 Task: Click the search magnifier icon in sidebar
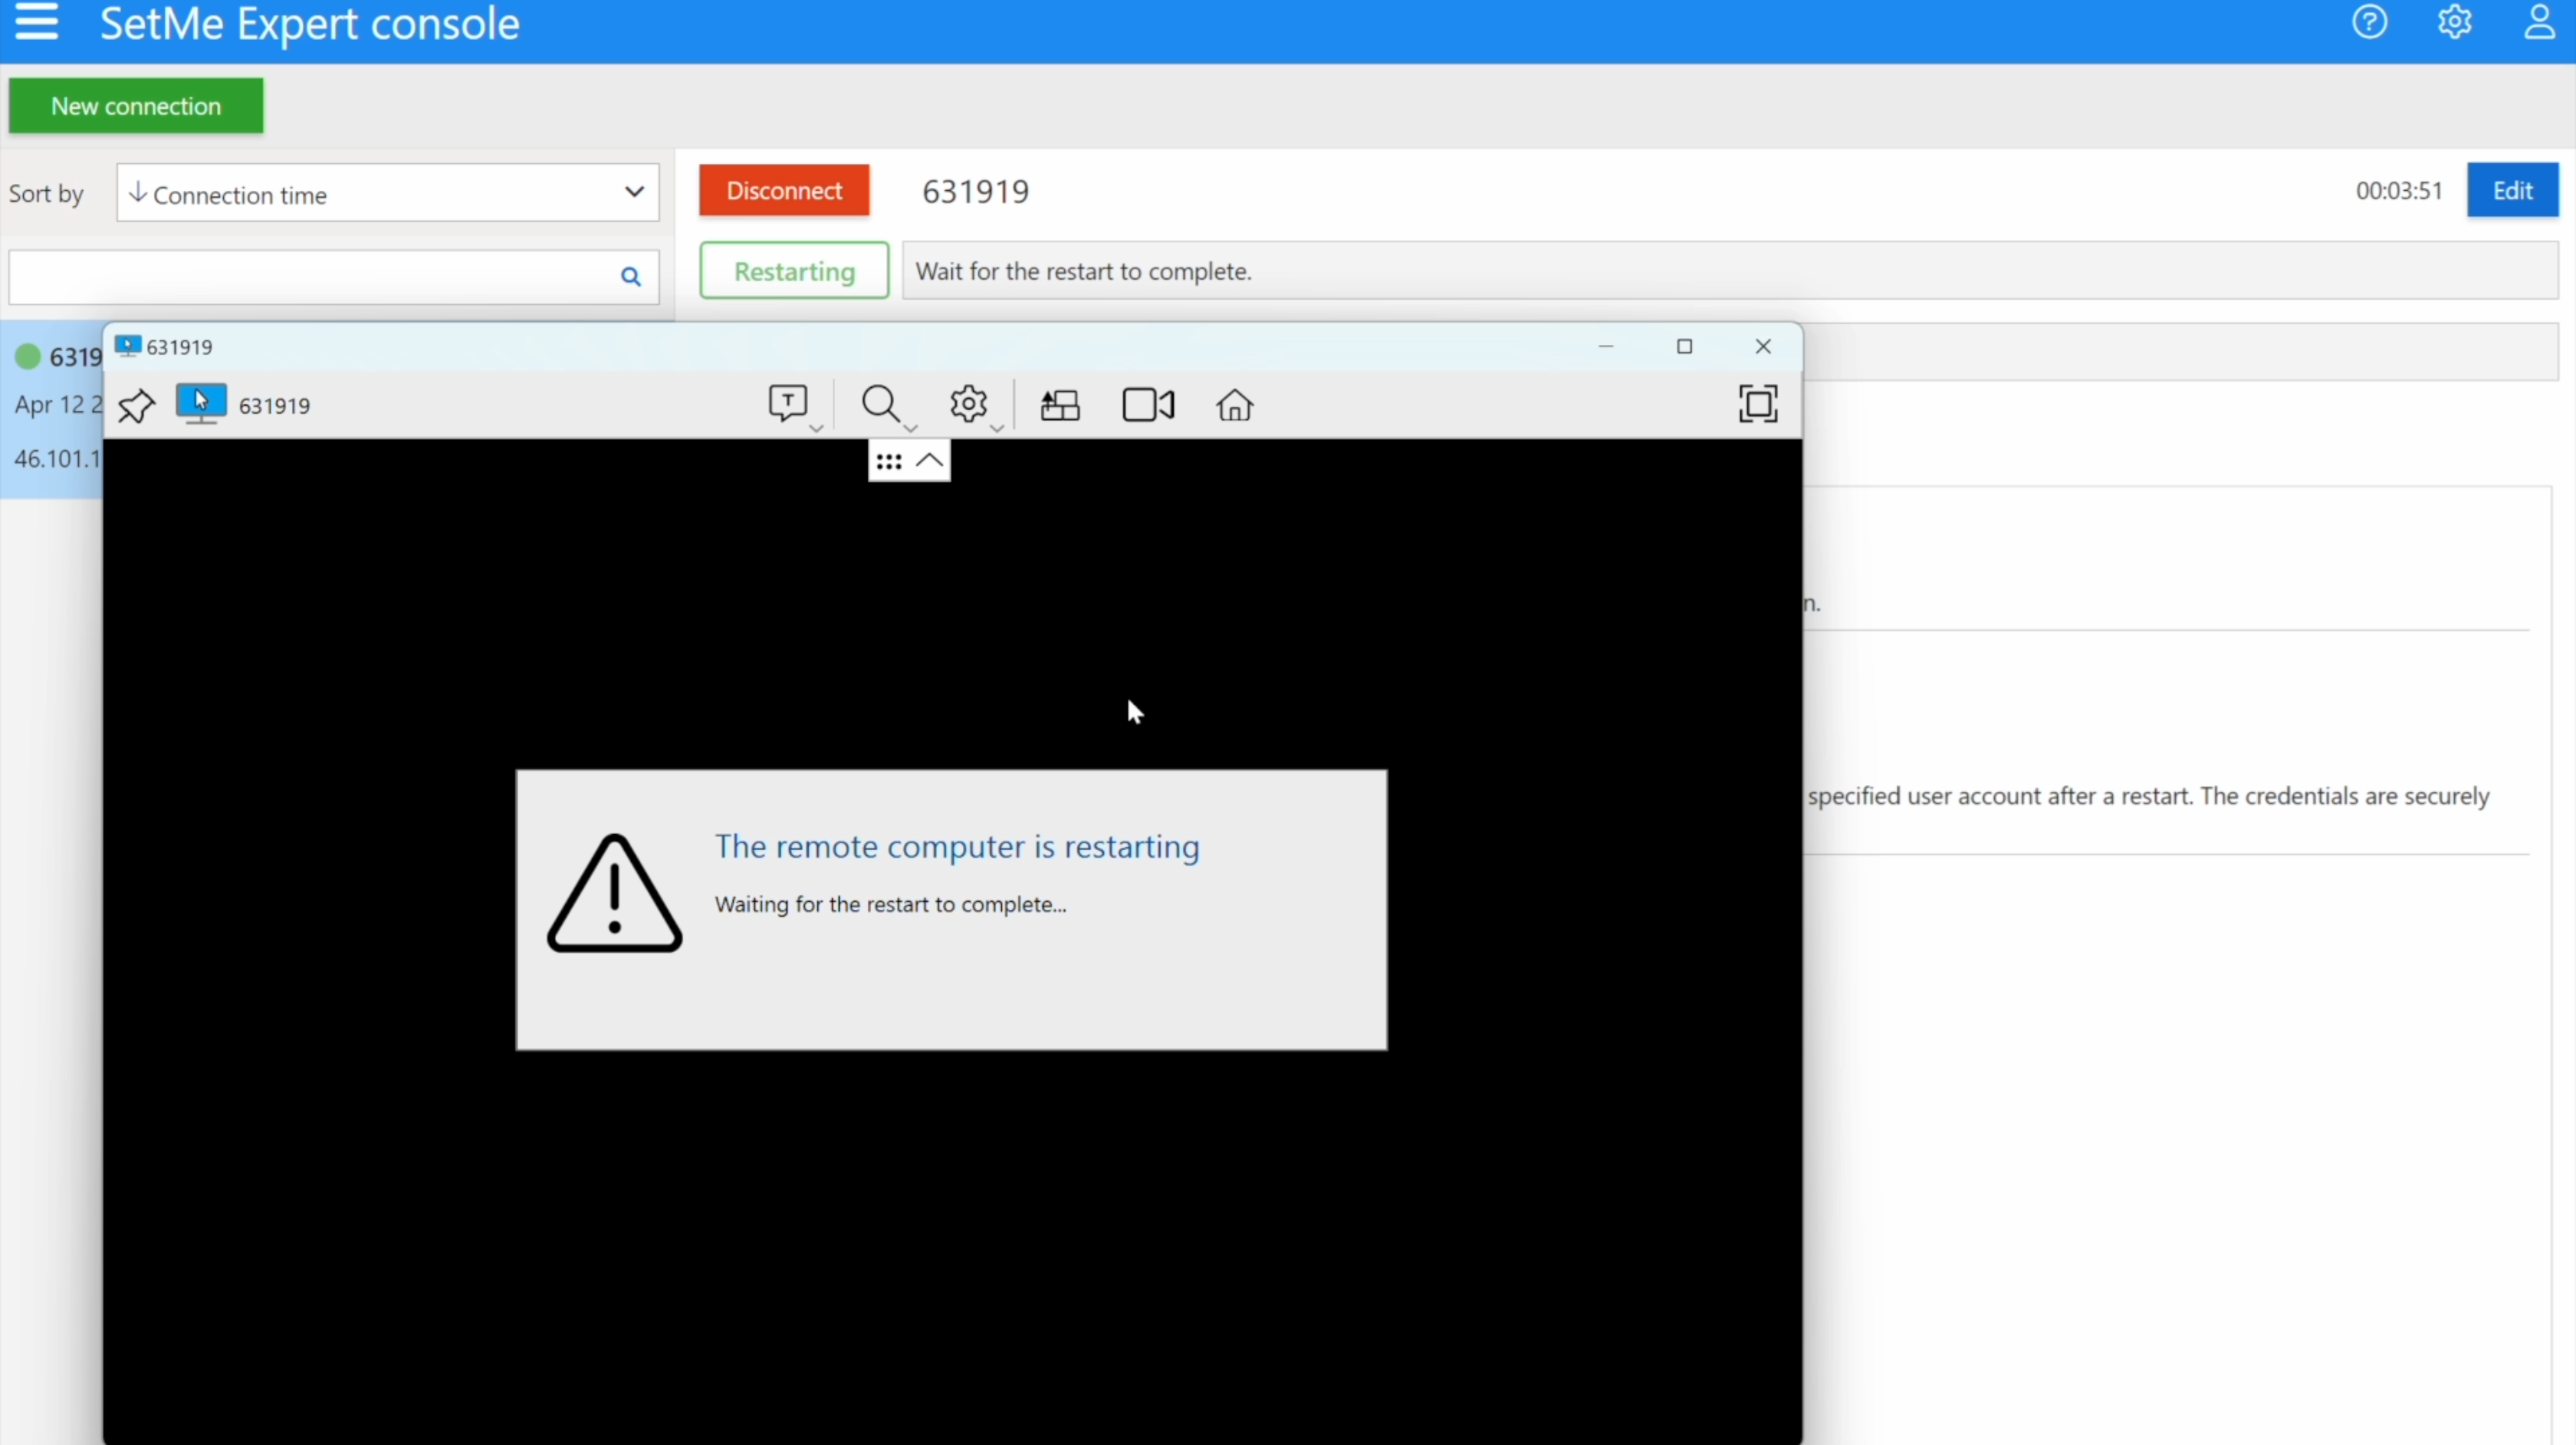[630, 277]
